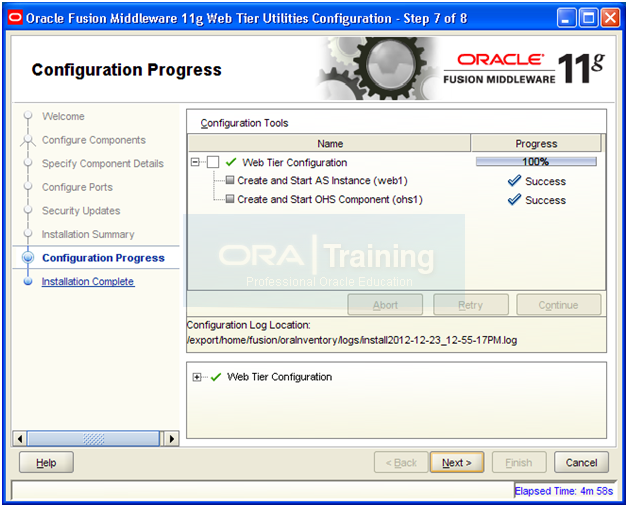Click the green checkmark in the lower log tree
Viewport: 628px width, 507px height.
[x=216, y=377]
